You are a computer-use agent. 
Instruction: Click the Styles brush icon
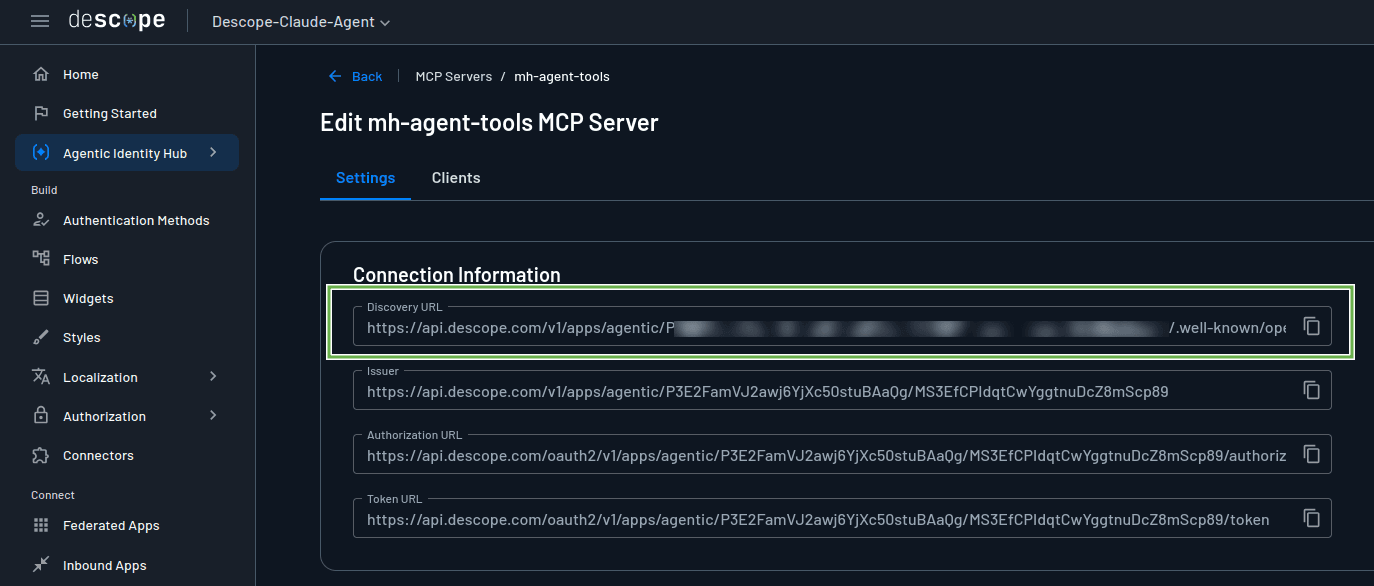41,337
